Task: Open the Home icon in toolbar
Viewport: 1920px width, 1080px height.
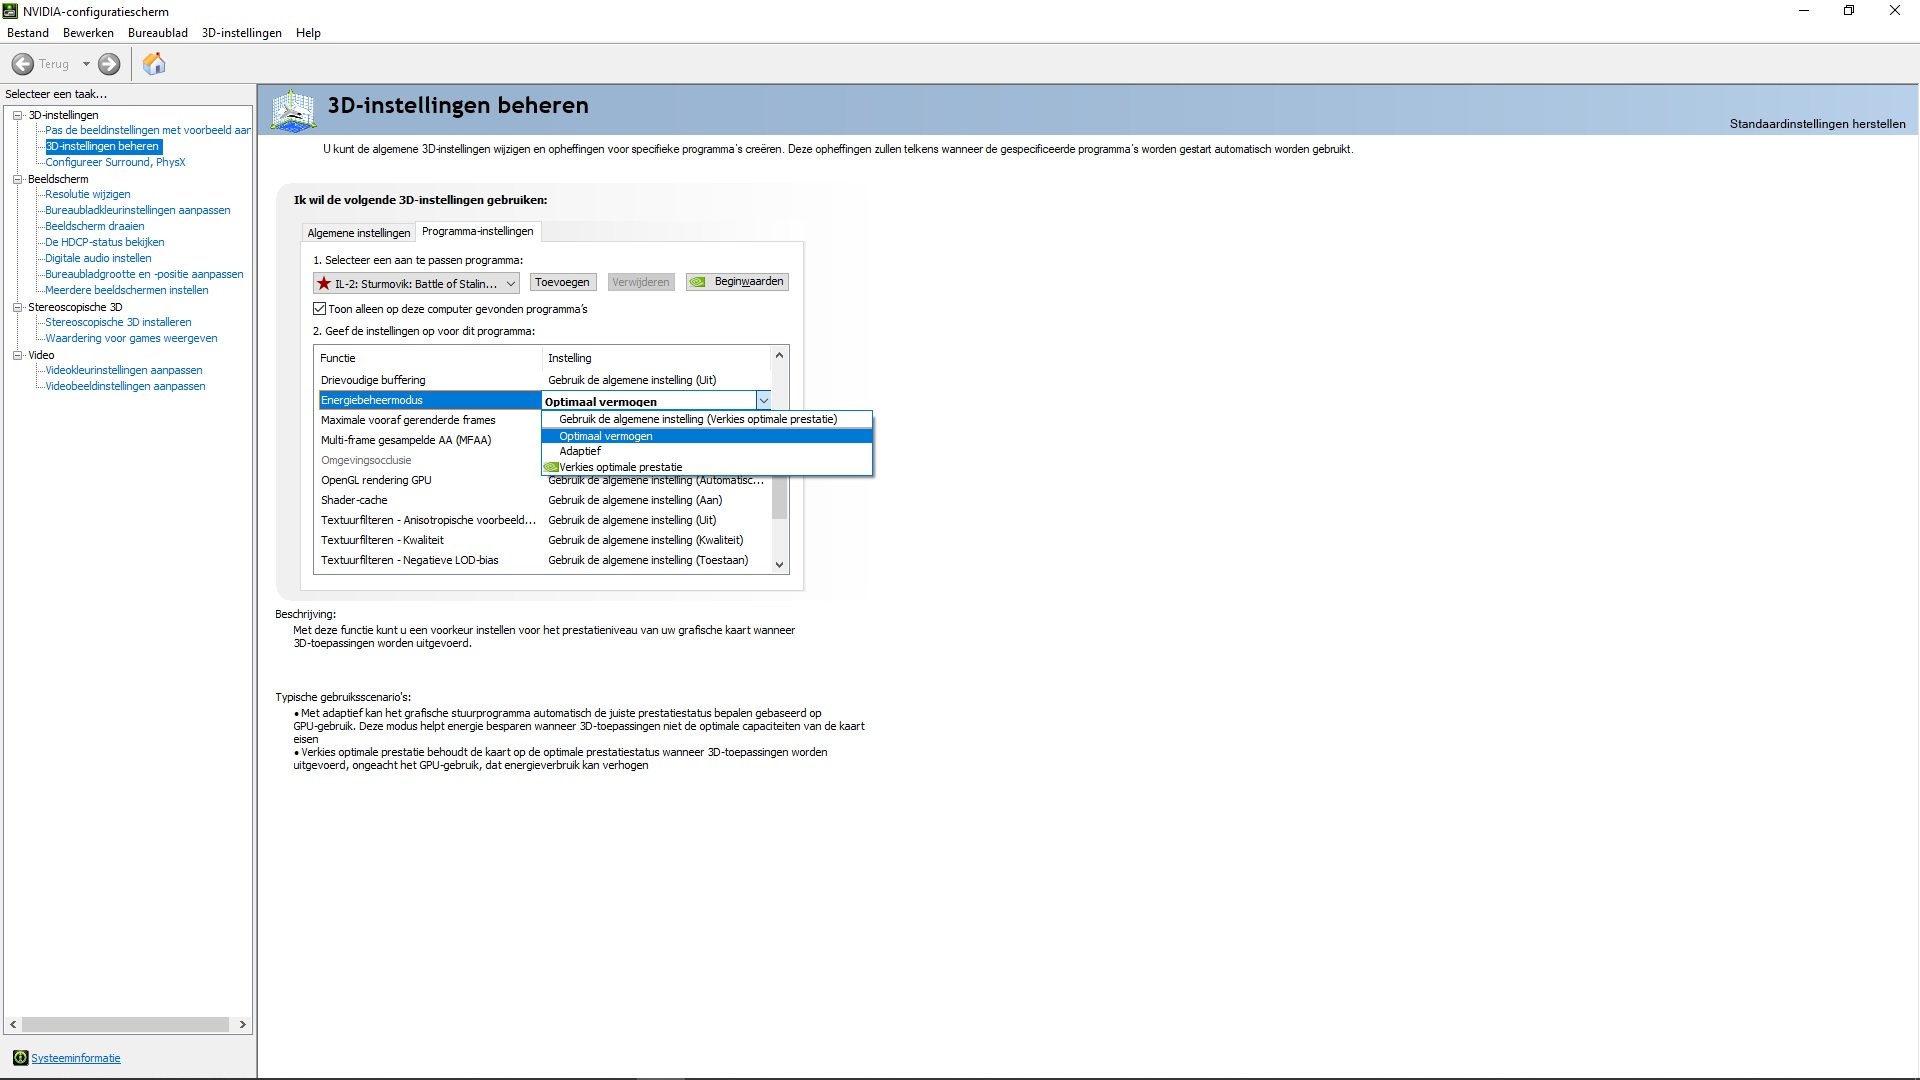Action: (154, 64)
